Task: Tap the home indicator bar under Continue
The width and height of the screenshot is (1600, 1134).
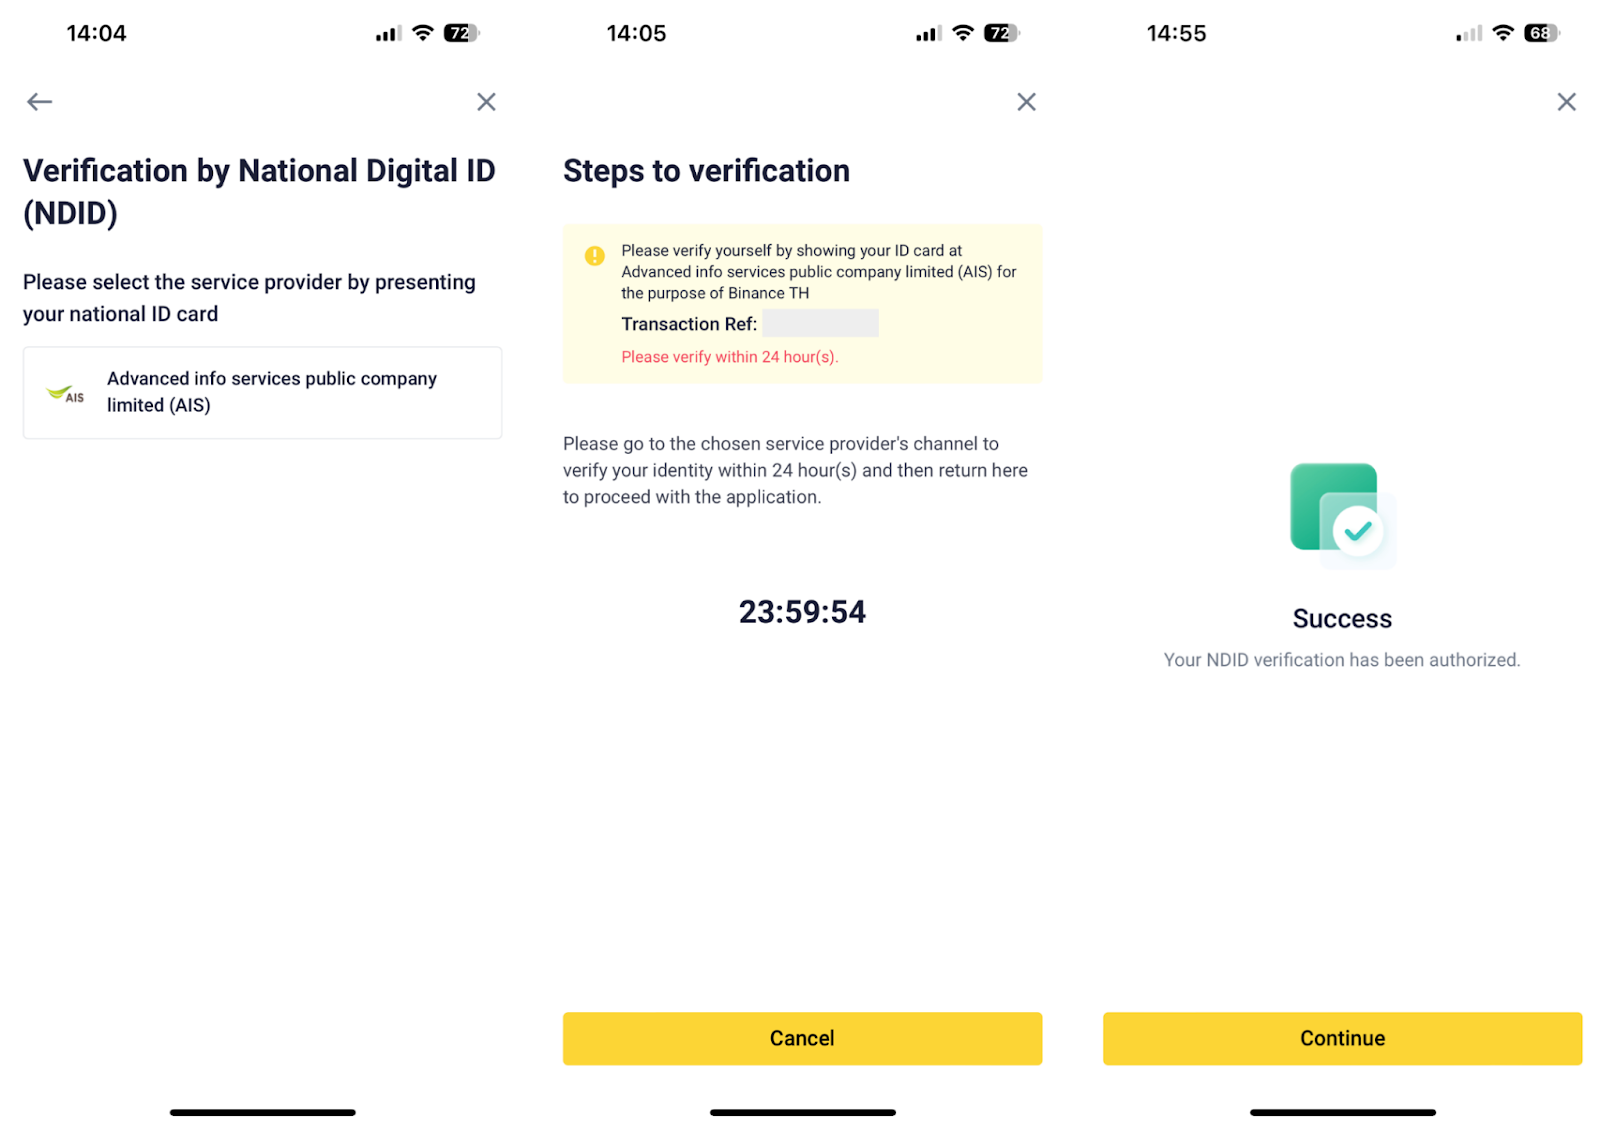Action: [x=1341, y=1111]
